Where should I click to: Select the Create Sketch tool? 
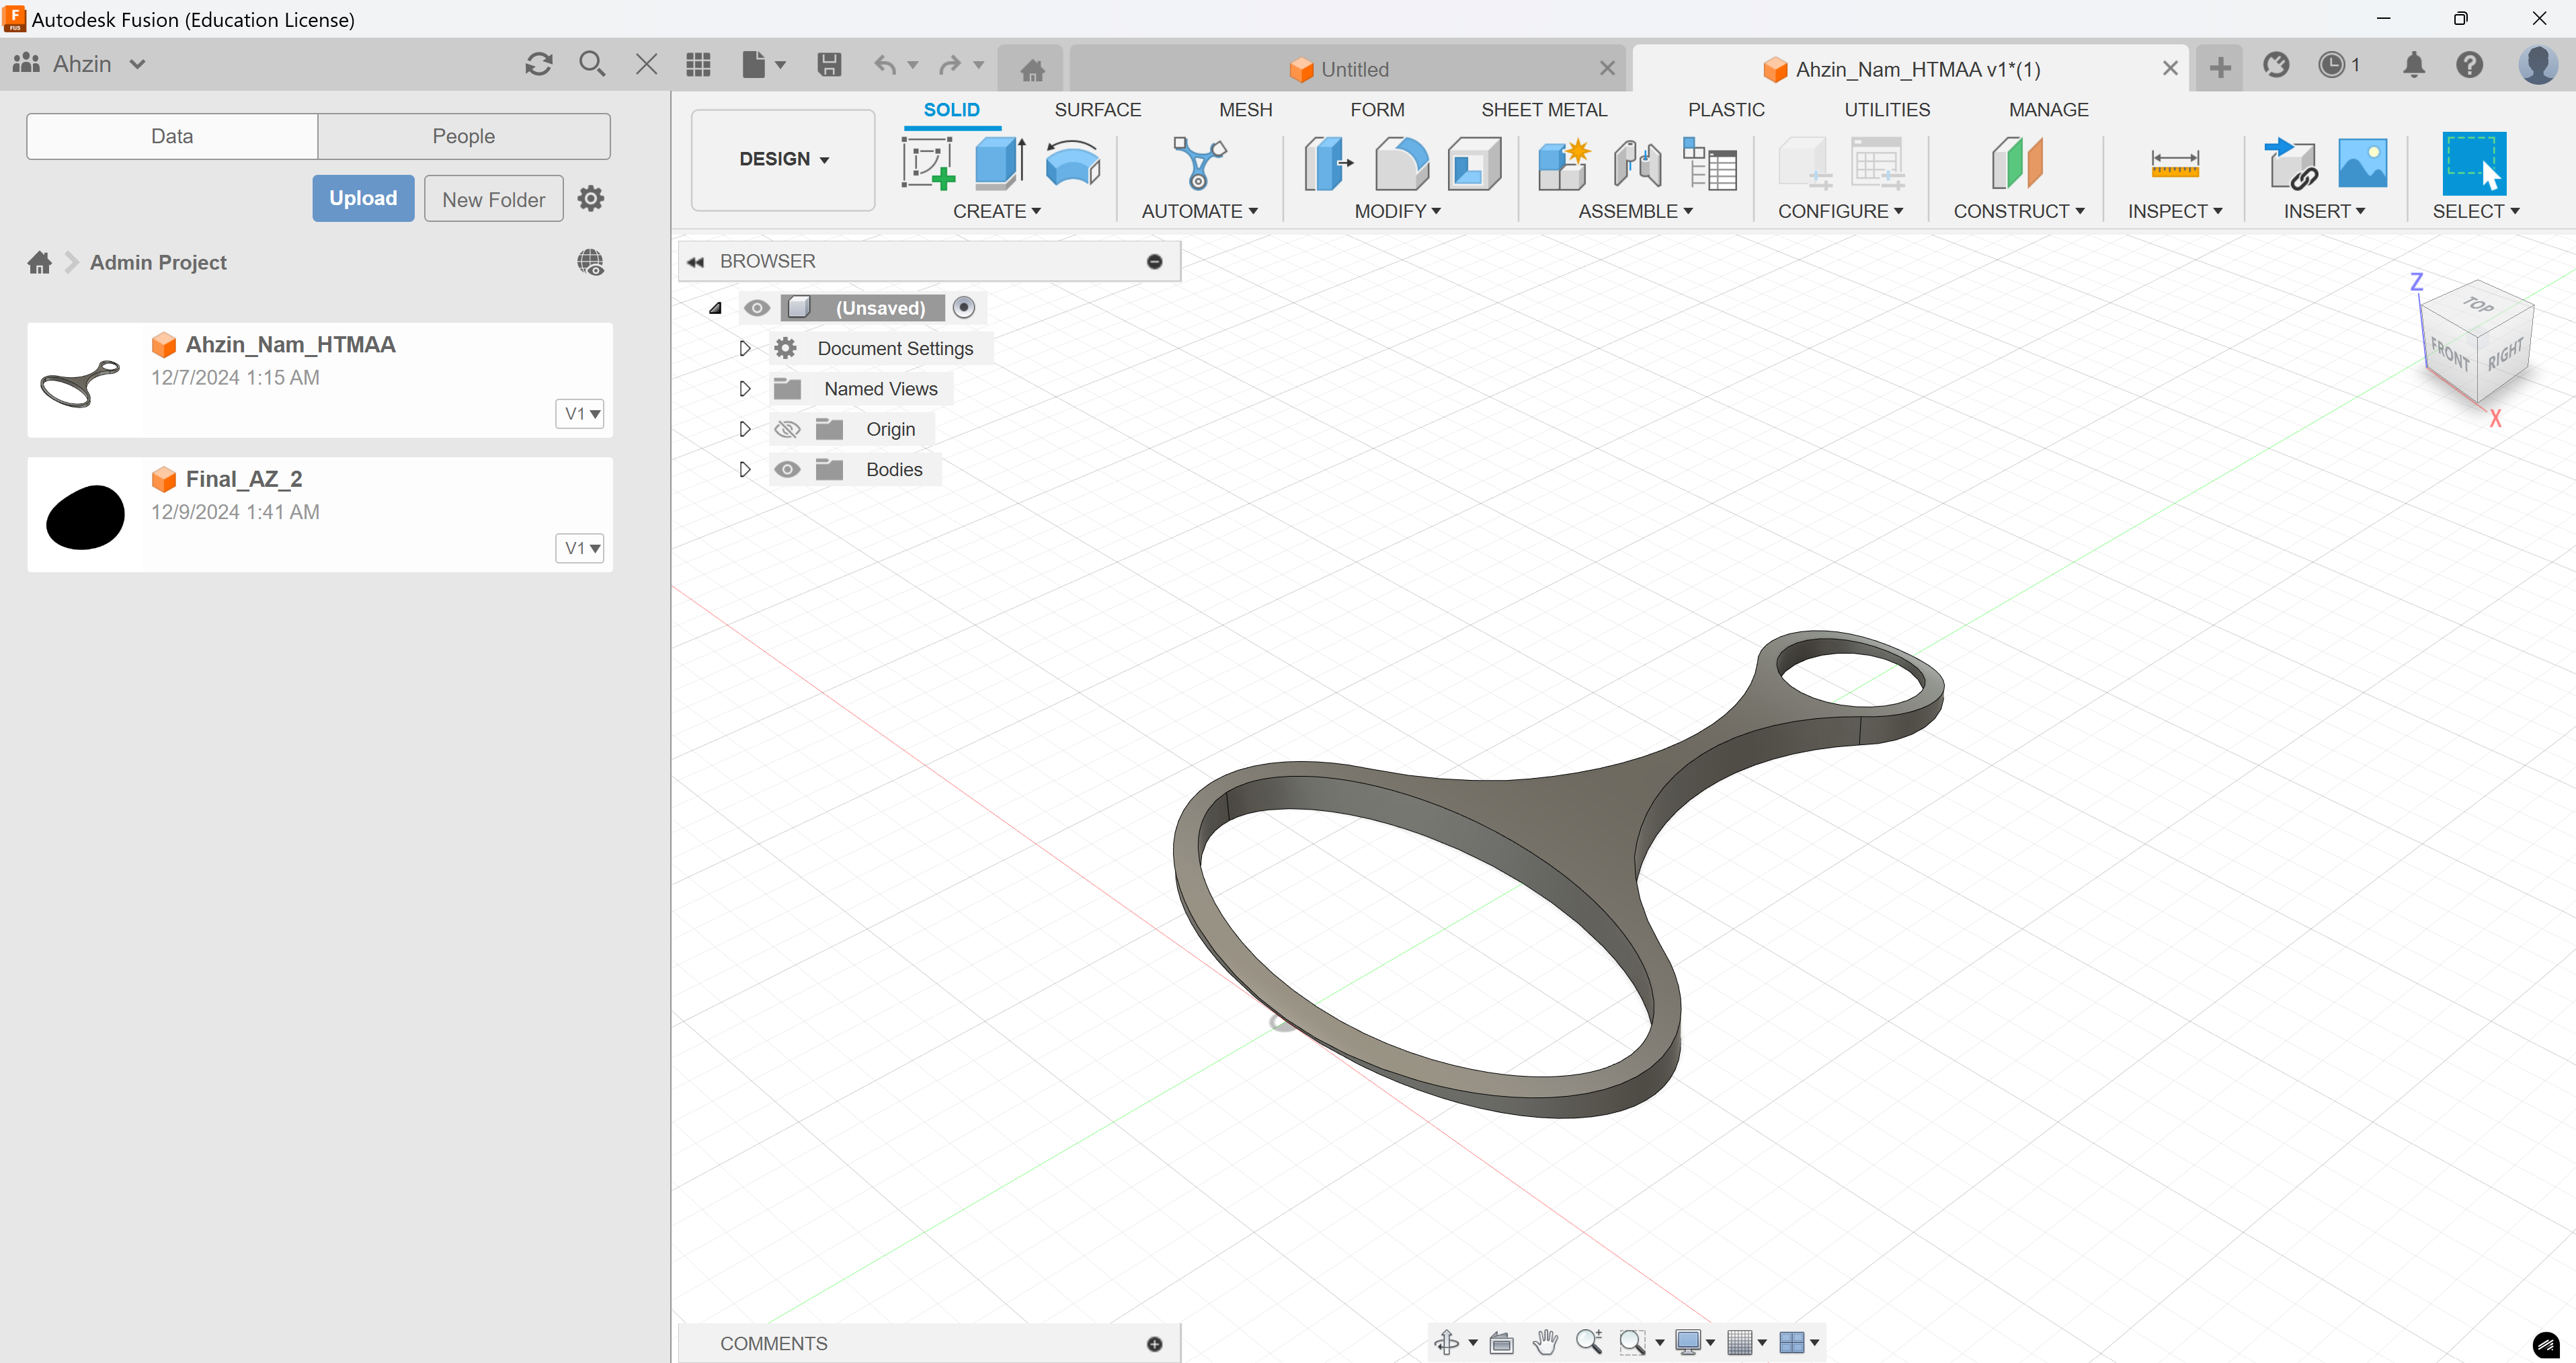tap(927, 164)
